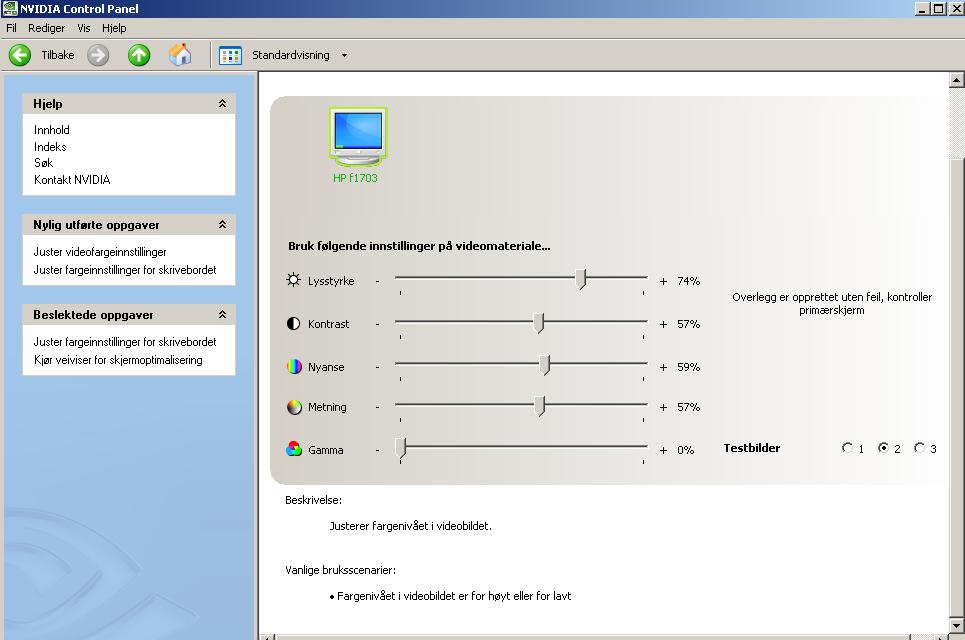The height and width of the screenshot is (640, 965).
Task: Click the 59% Nyanse value
Action: click(x=688, y=367)
